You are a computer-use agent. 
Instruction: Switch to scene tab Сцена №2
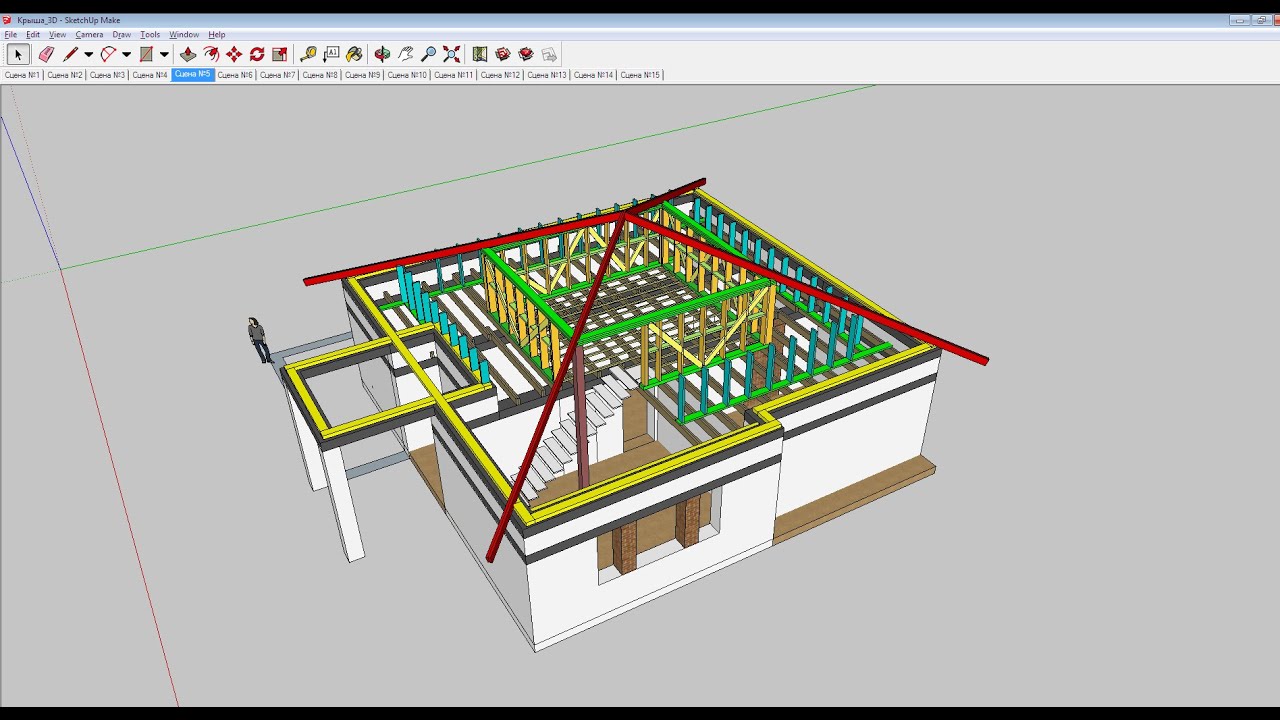click(64, 75)
